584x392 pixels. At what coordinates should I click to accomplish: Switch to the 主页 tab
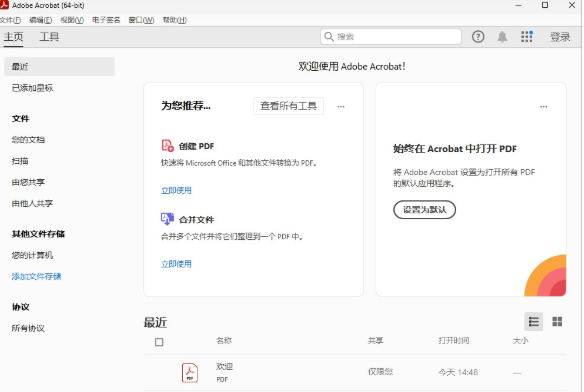point(13,37)
